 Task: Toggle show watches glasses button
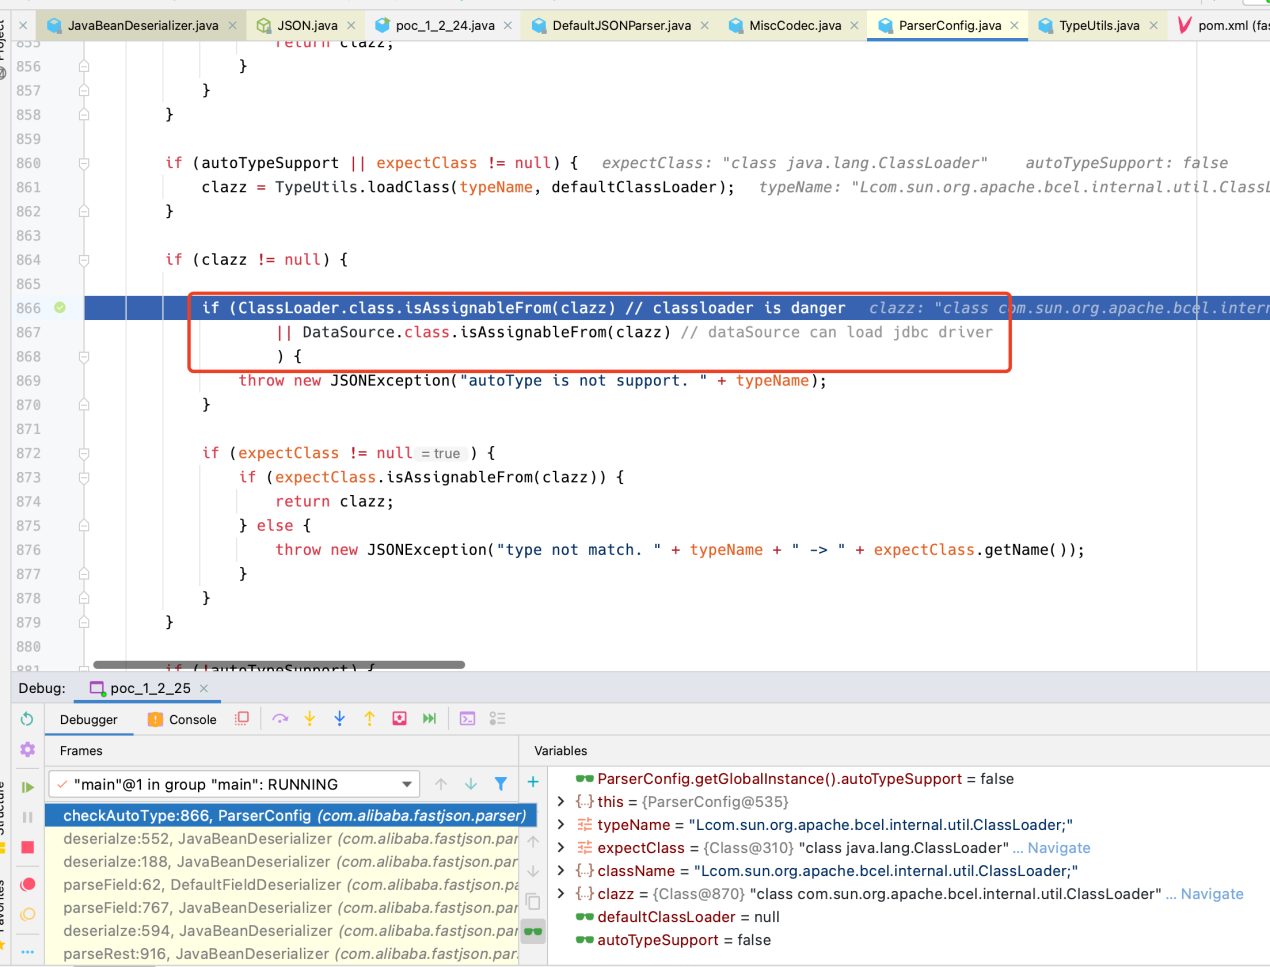tap(533, 931)
